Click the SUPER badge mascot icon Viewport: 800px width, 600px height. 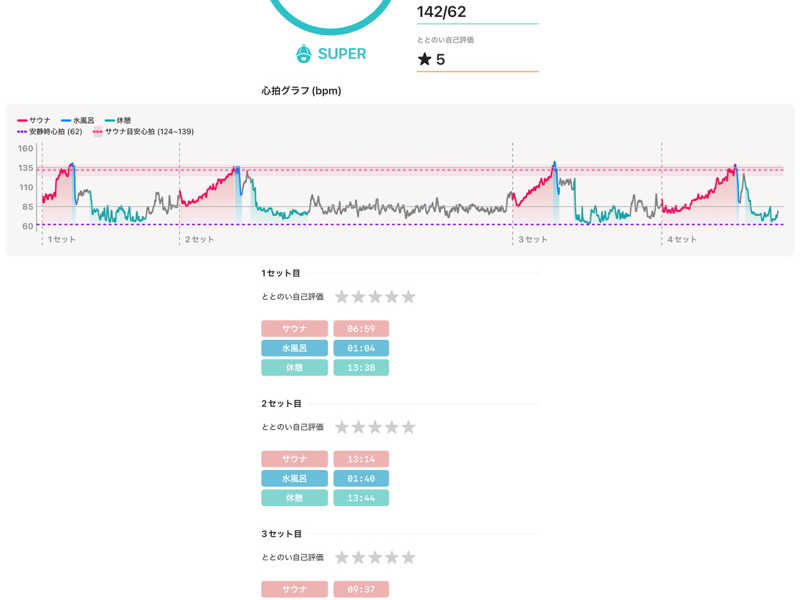(304, 54)
